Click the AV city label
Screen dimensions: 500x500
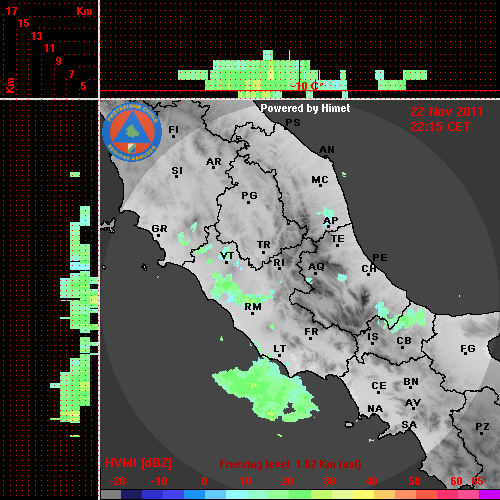[x=413, y=403]
